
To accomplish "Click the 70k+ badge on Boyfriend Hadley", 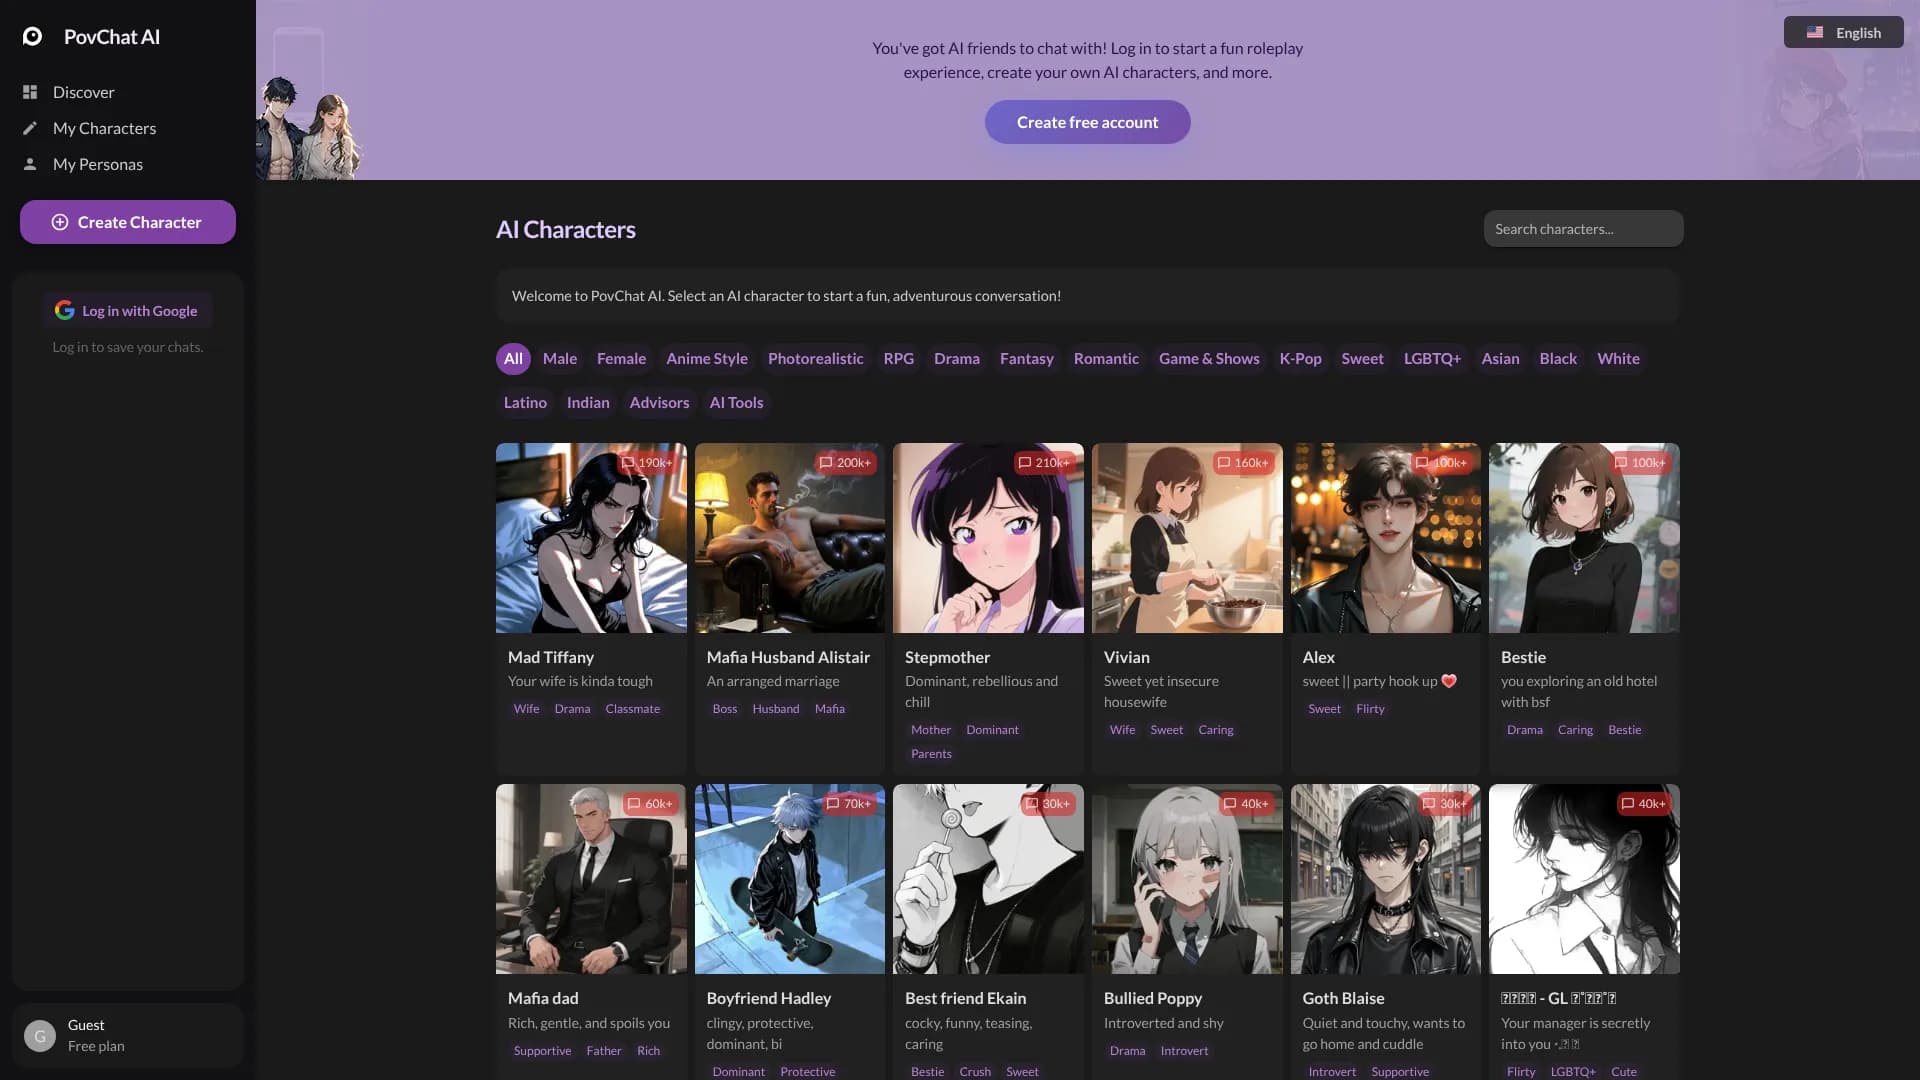I will (849, 804).
